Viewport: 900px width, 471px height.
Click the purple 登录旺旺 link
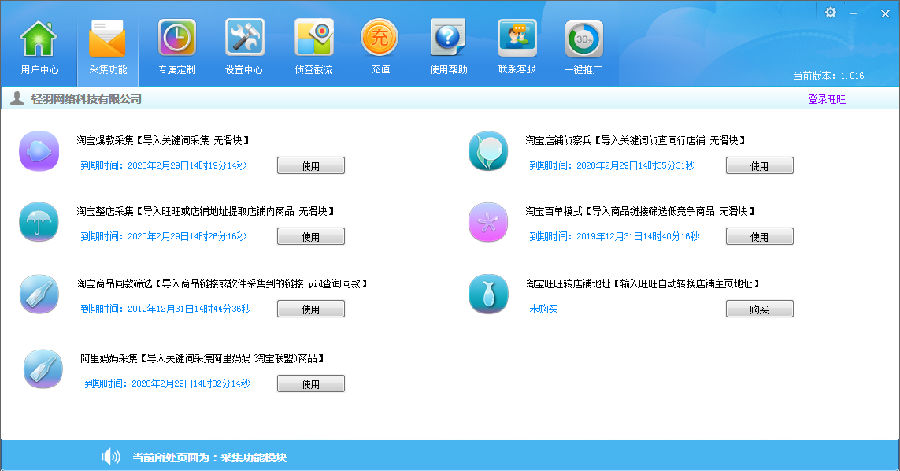(x=827, y=99)
